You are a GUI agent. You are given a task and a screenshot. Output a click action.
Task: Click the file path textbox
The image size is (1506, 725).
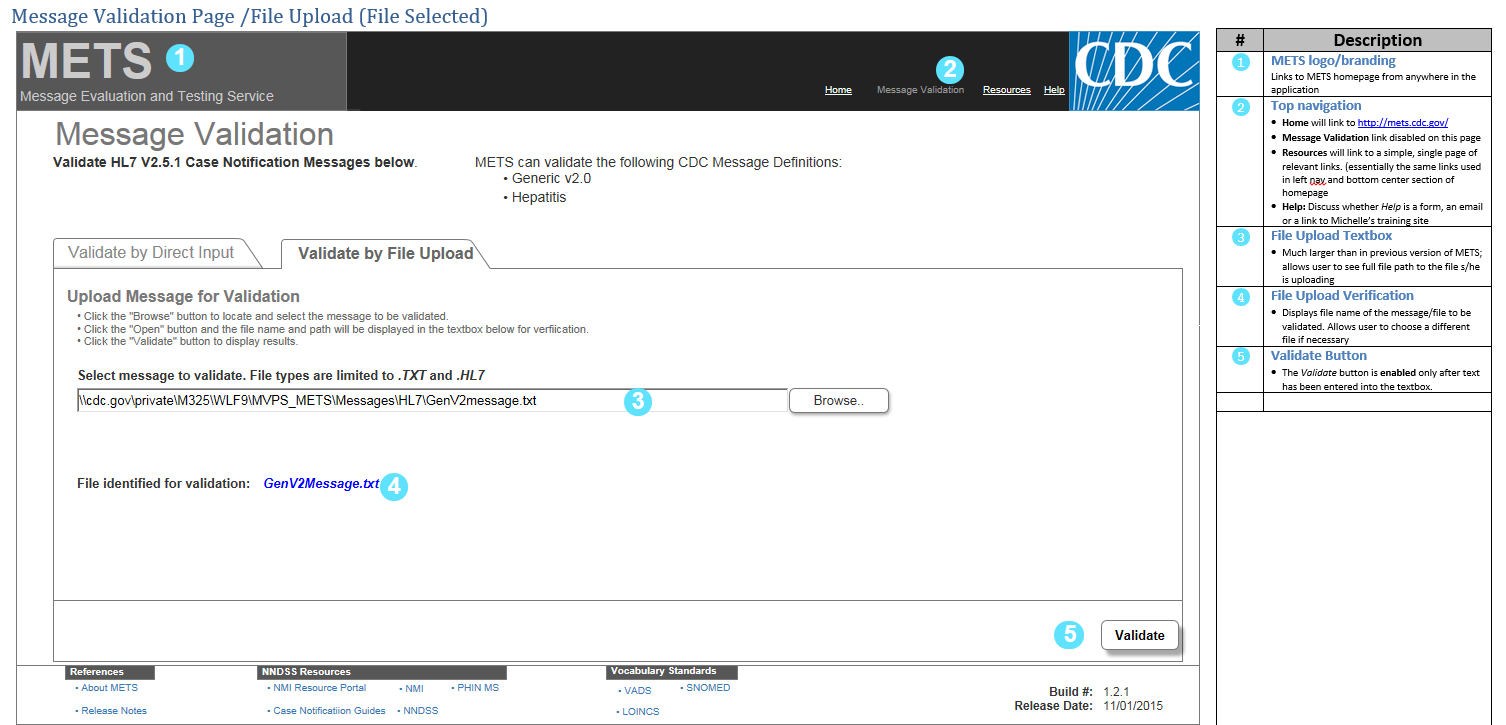[432, 400]
